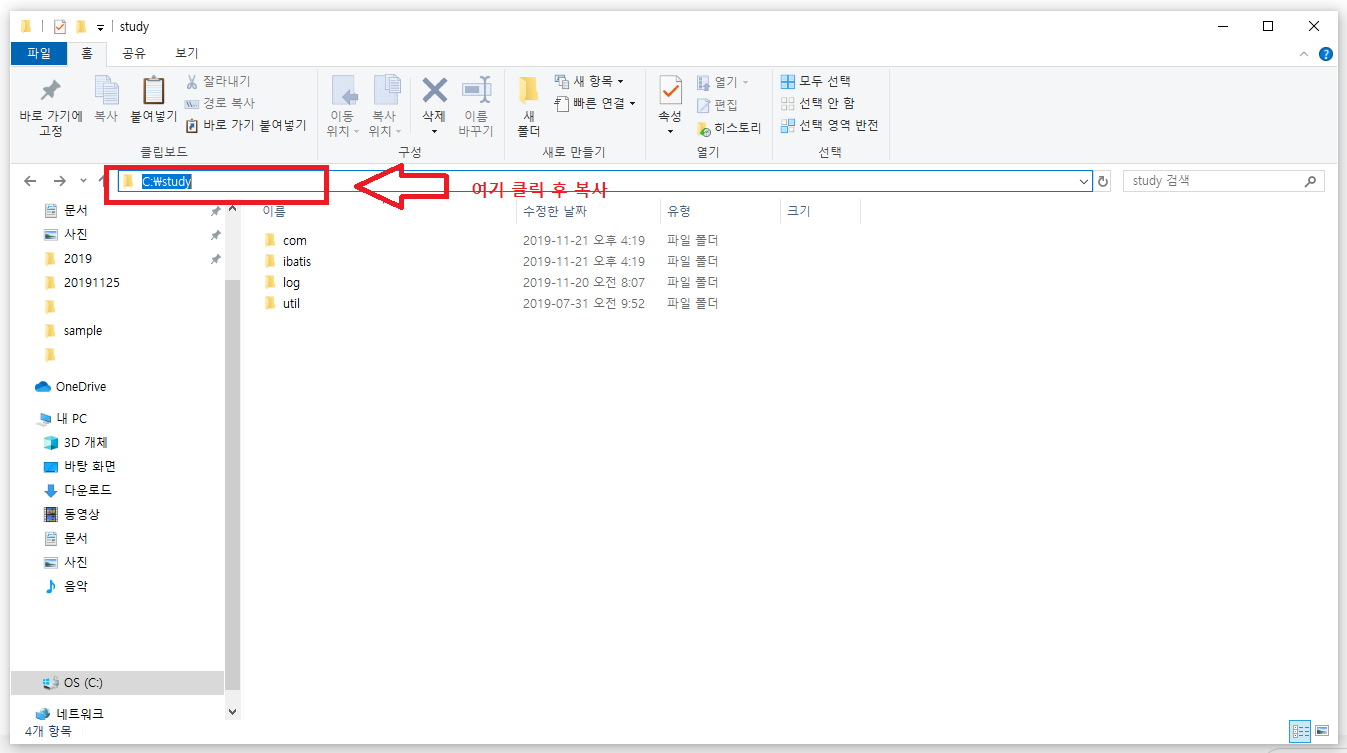Open Music (음악) in sidebar
1347x753 pixels.
click(x=75, y=586)
